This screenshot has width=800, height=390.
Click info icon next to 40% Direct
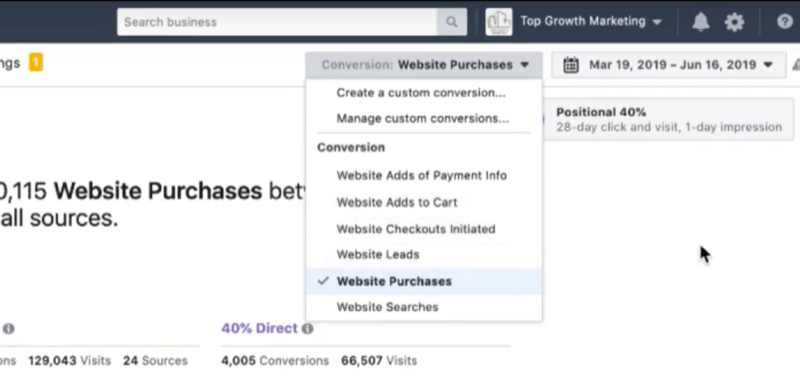pyautogui.click(x=307, y=329)
